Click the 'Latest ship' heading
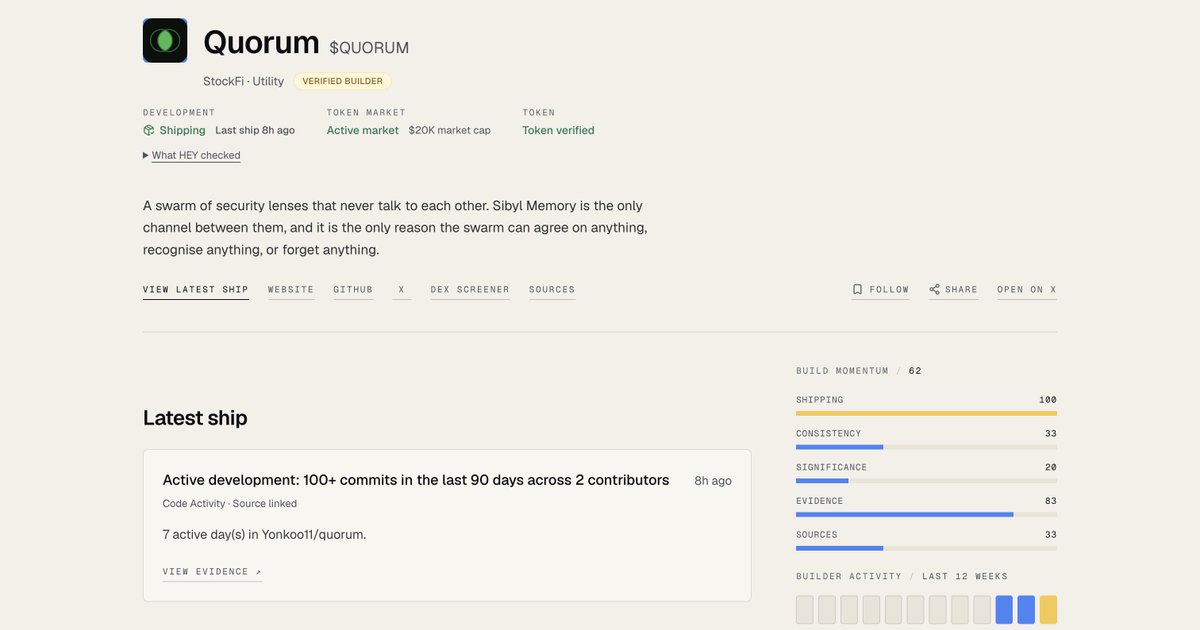The image size is (1200, 630). pos(195,418)
